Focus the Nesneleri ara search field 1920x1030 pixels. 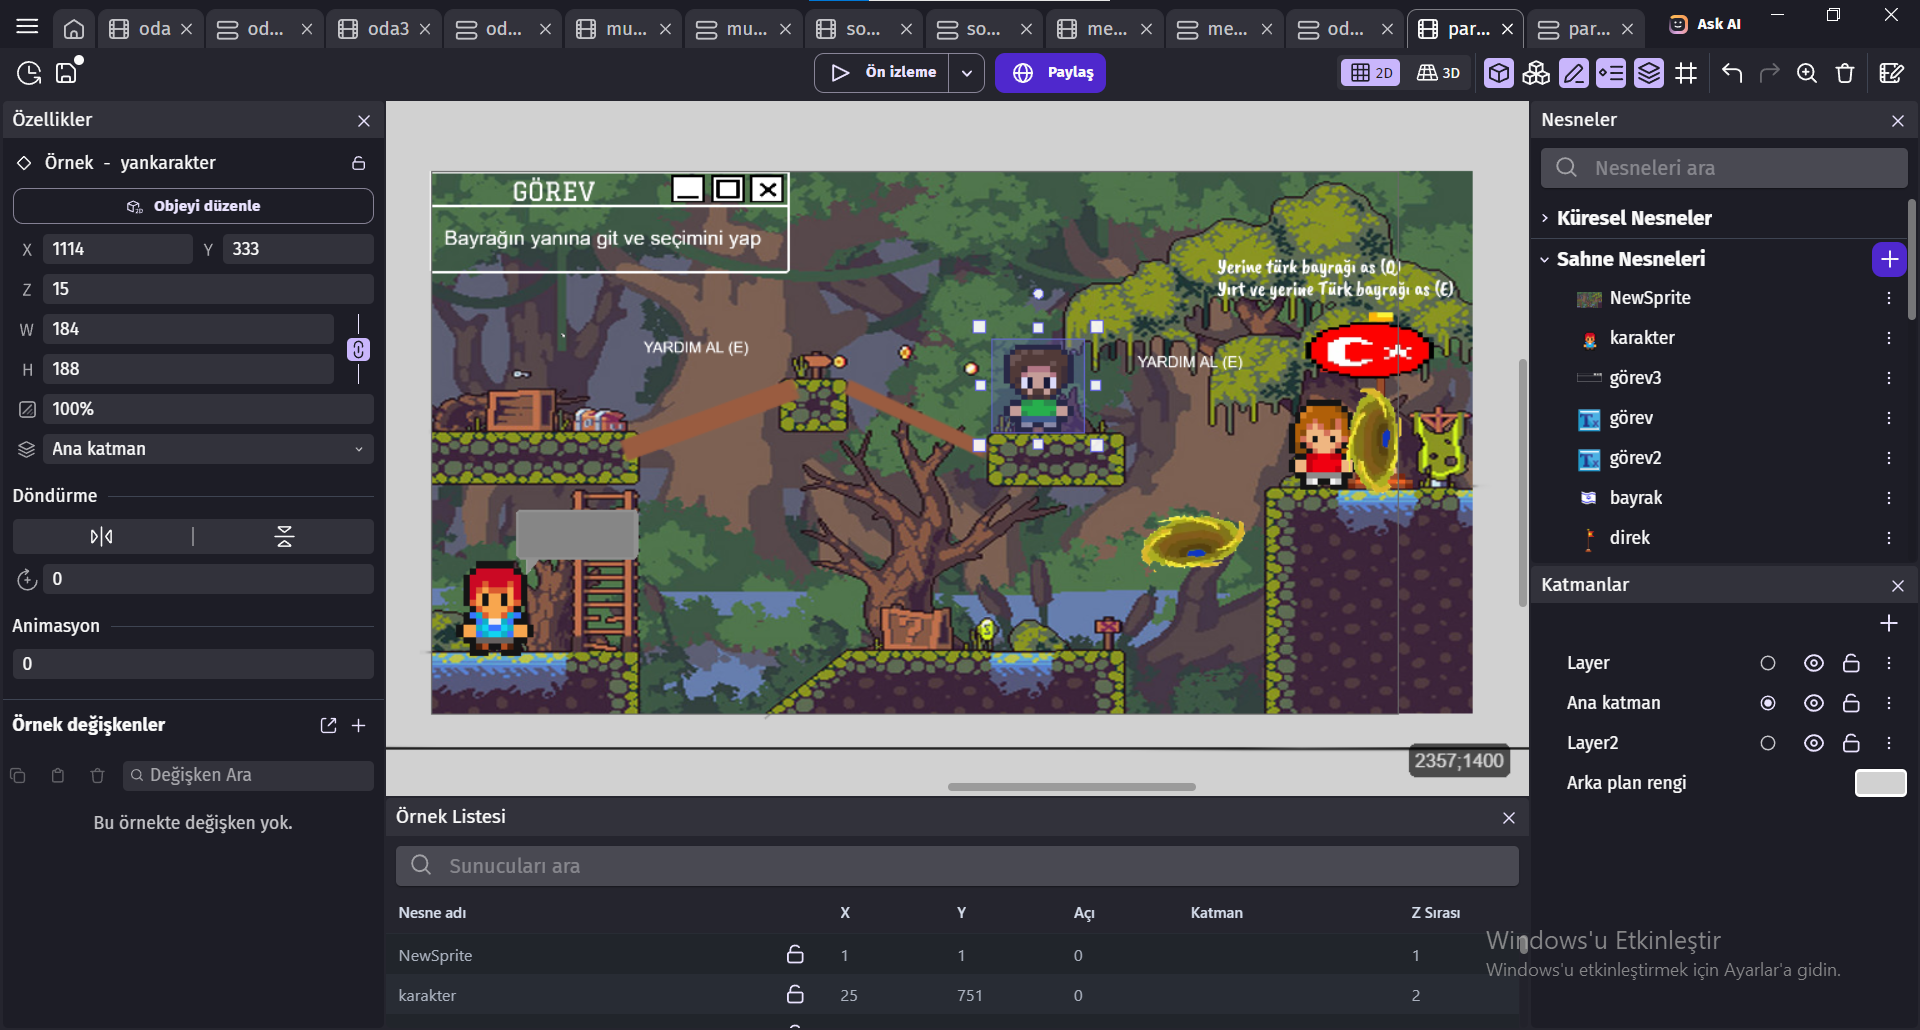(1724, 169)
